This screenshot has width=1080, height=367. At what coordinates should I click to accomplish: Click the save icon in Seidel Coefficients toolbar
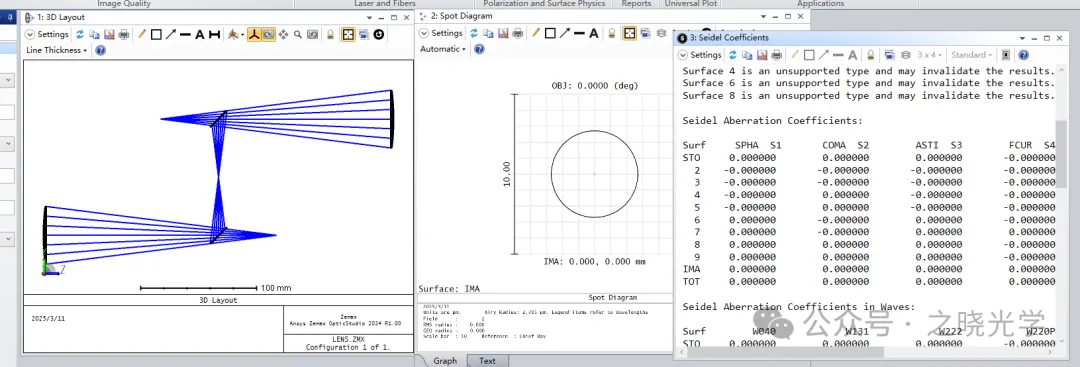tap(762, 55)
